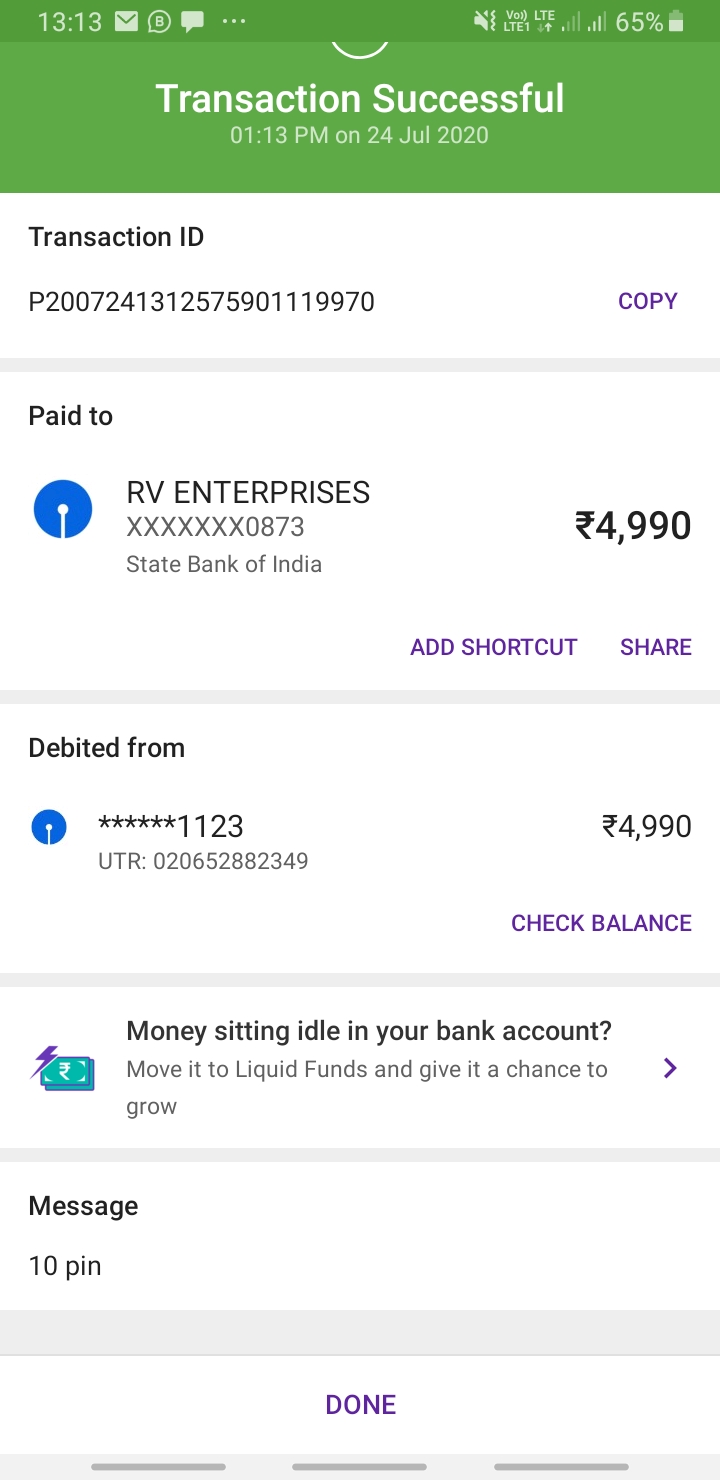This screenshot has height=1480, width=720.
Task: Tap the battery icon in status bar
Action: [677, 21]
